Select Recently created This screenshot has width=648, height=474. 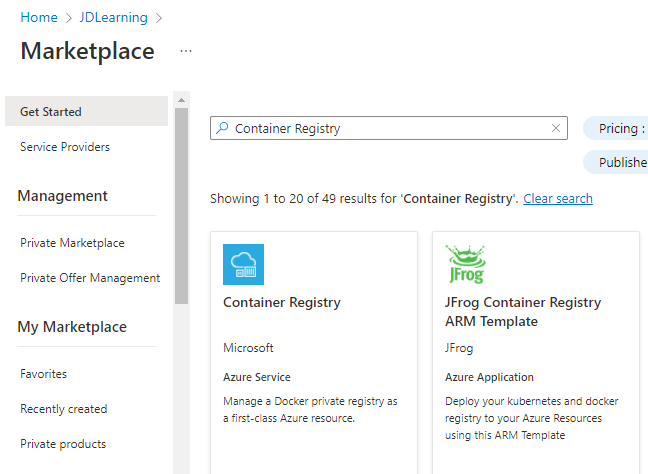tap(64, 409)
